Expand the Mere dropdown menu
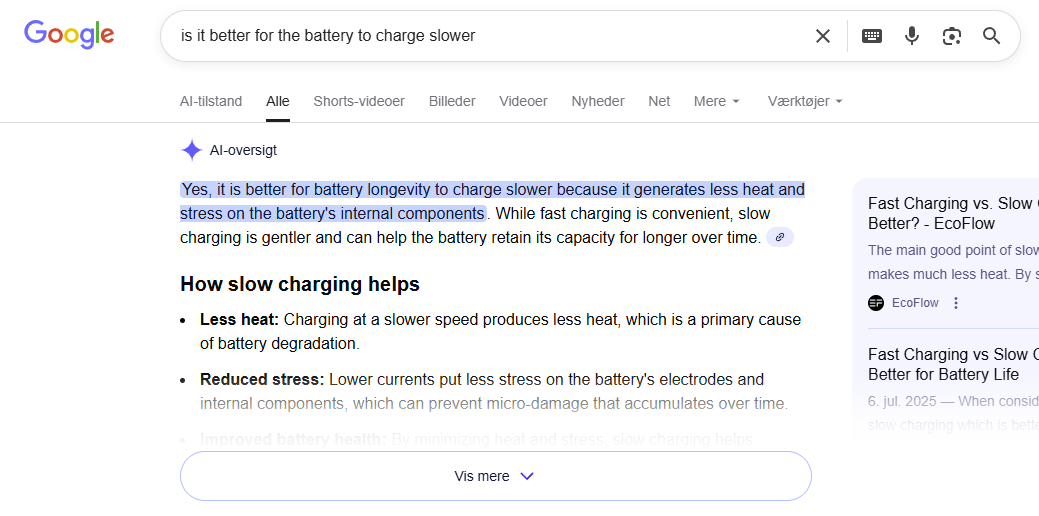Image resolution: width=1039 pixels, height=516 pixels. 716,101
